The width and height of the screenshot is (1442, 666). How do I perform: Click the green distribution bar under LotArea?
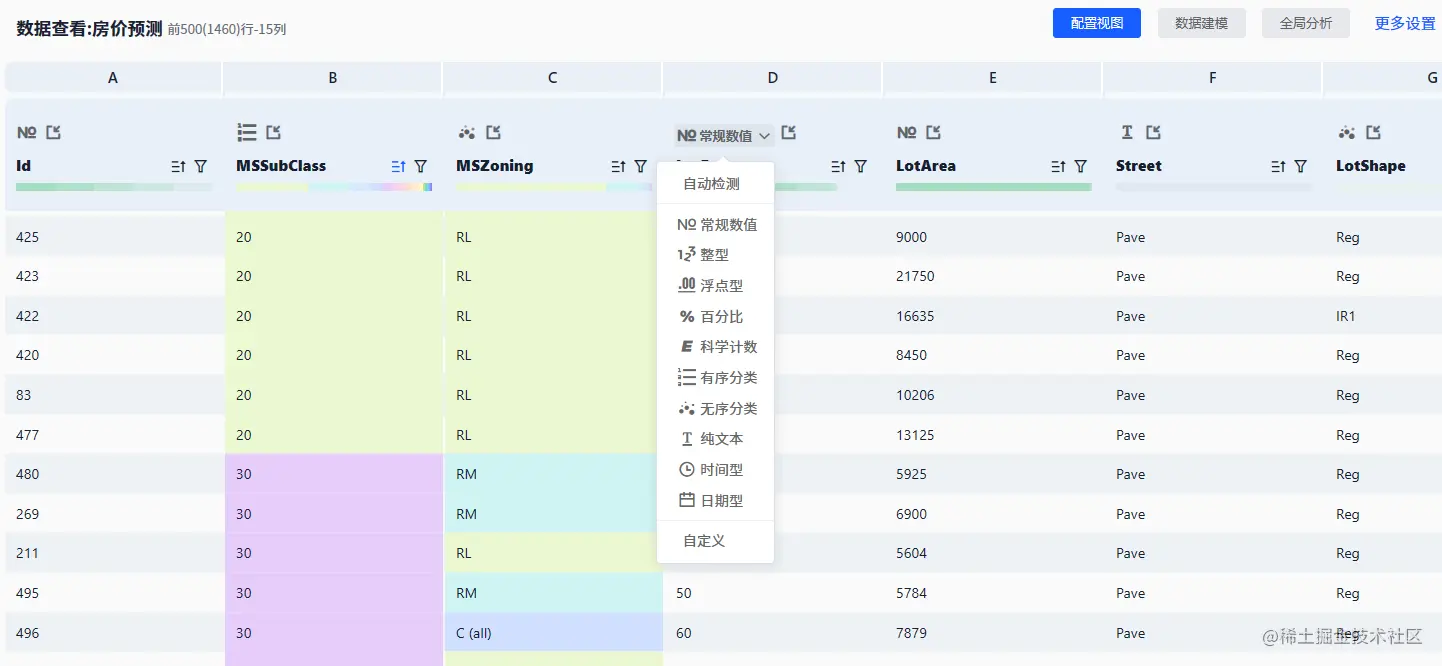coord(994,187)
